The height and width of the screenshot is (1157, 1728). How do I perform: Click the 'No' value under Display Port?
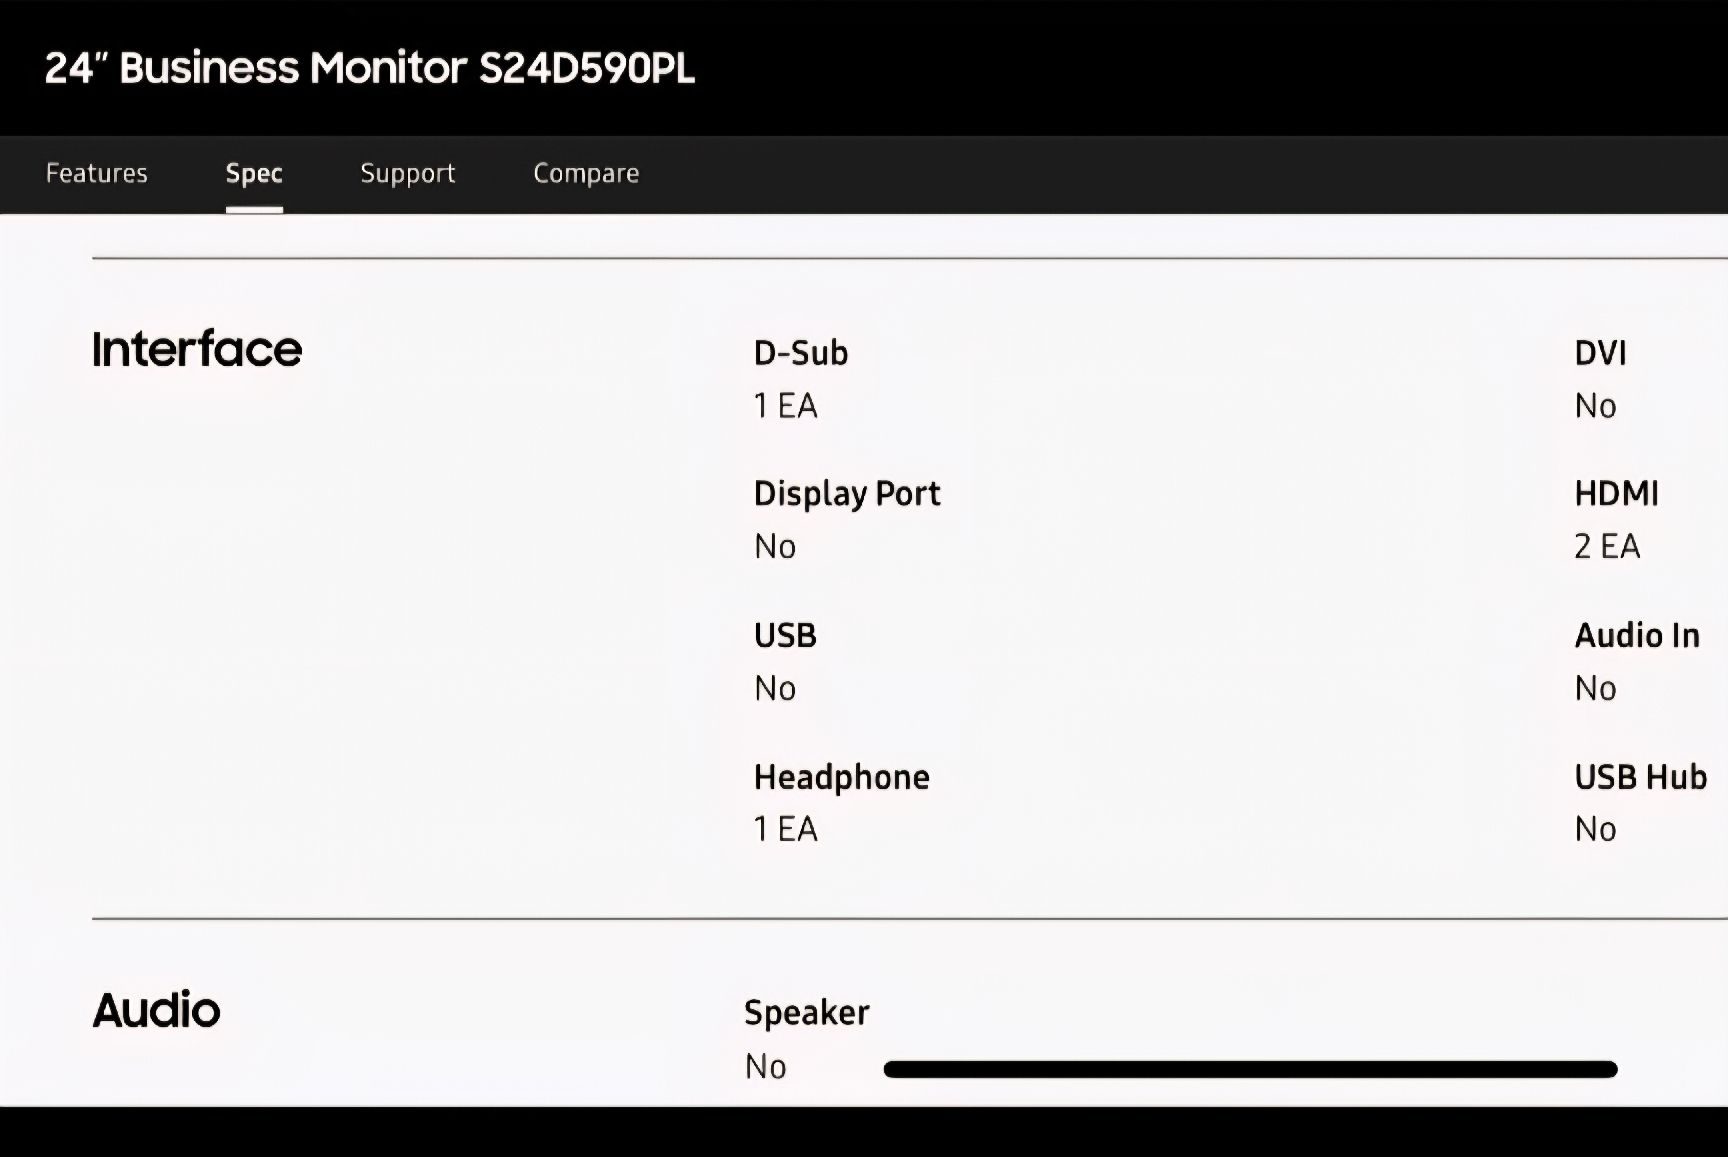[775, 547]
